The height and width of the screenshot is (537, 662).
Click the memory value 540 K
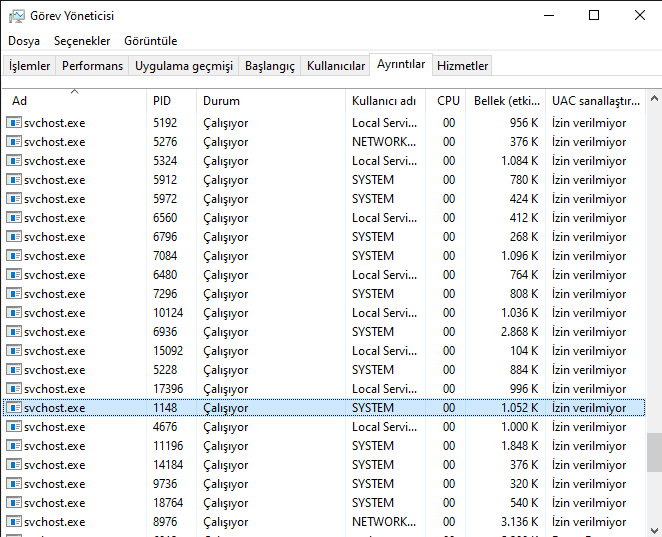point(524,503)
